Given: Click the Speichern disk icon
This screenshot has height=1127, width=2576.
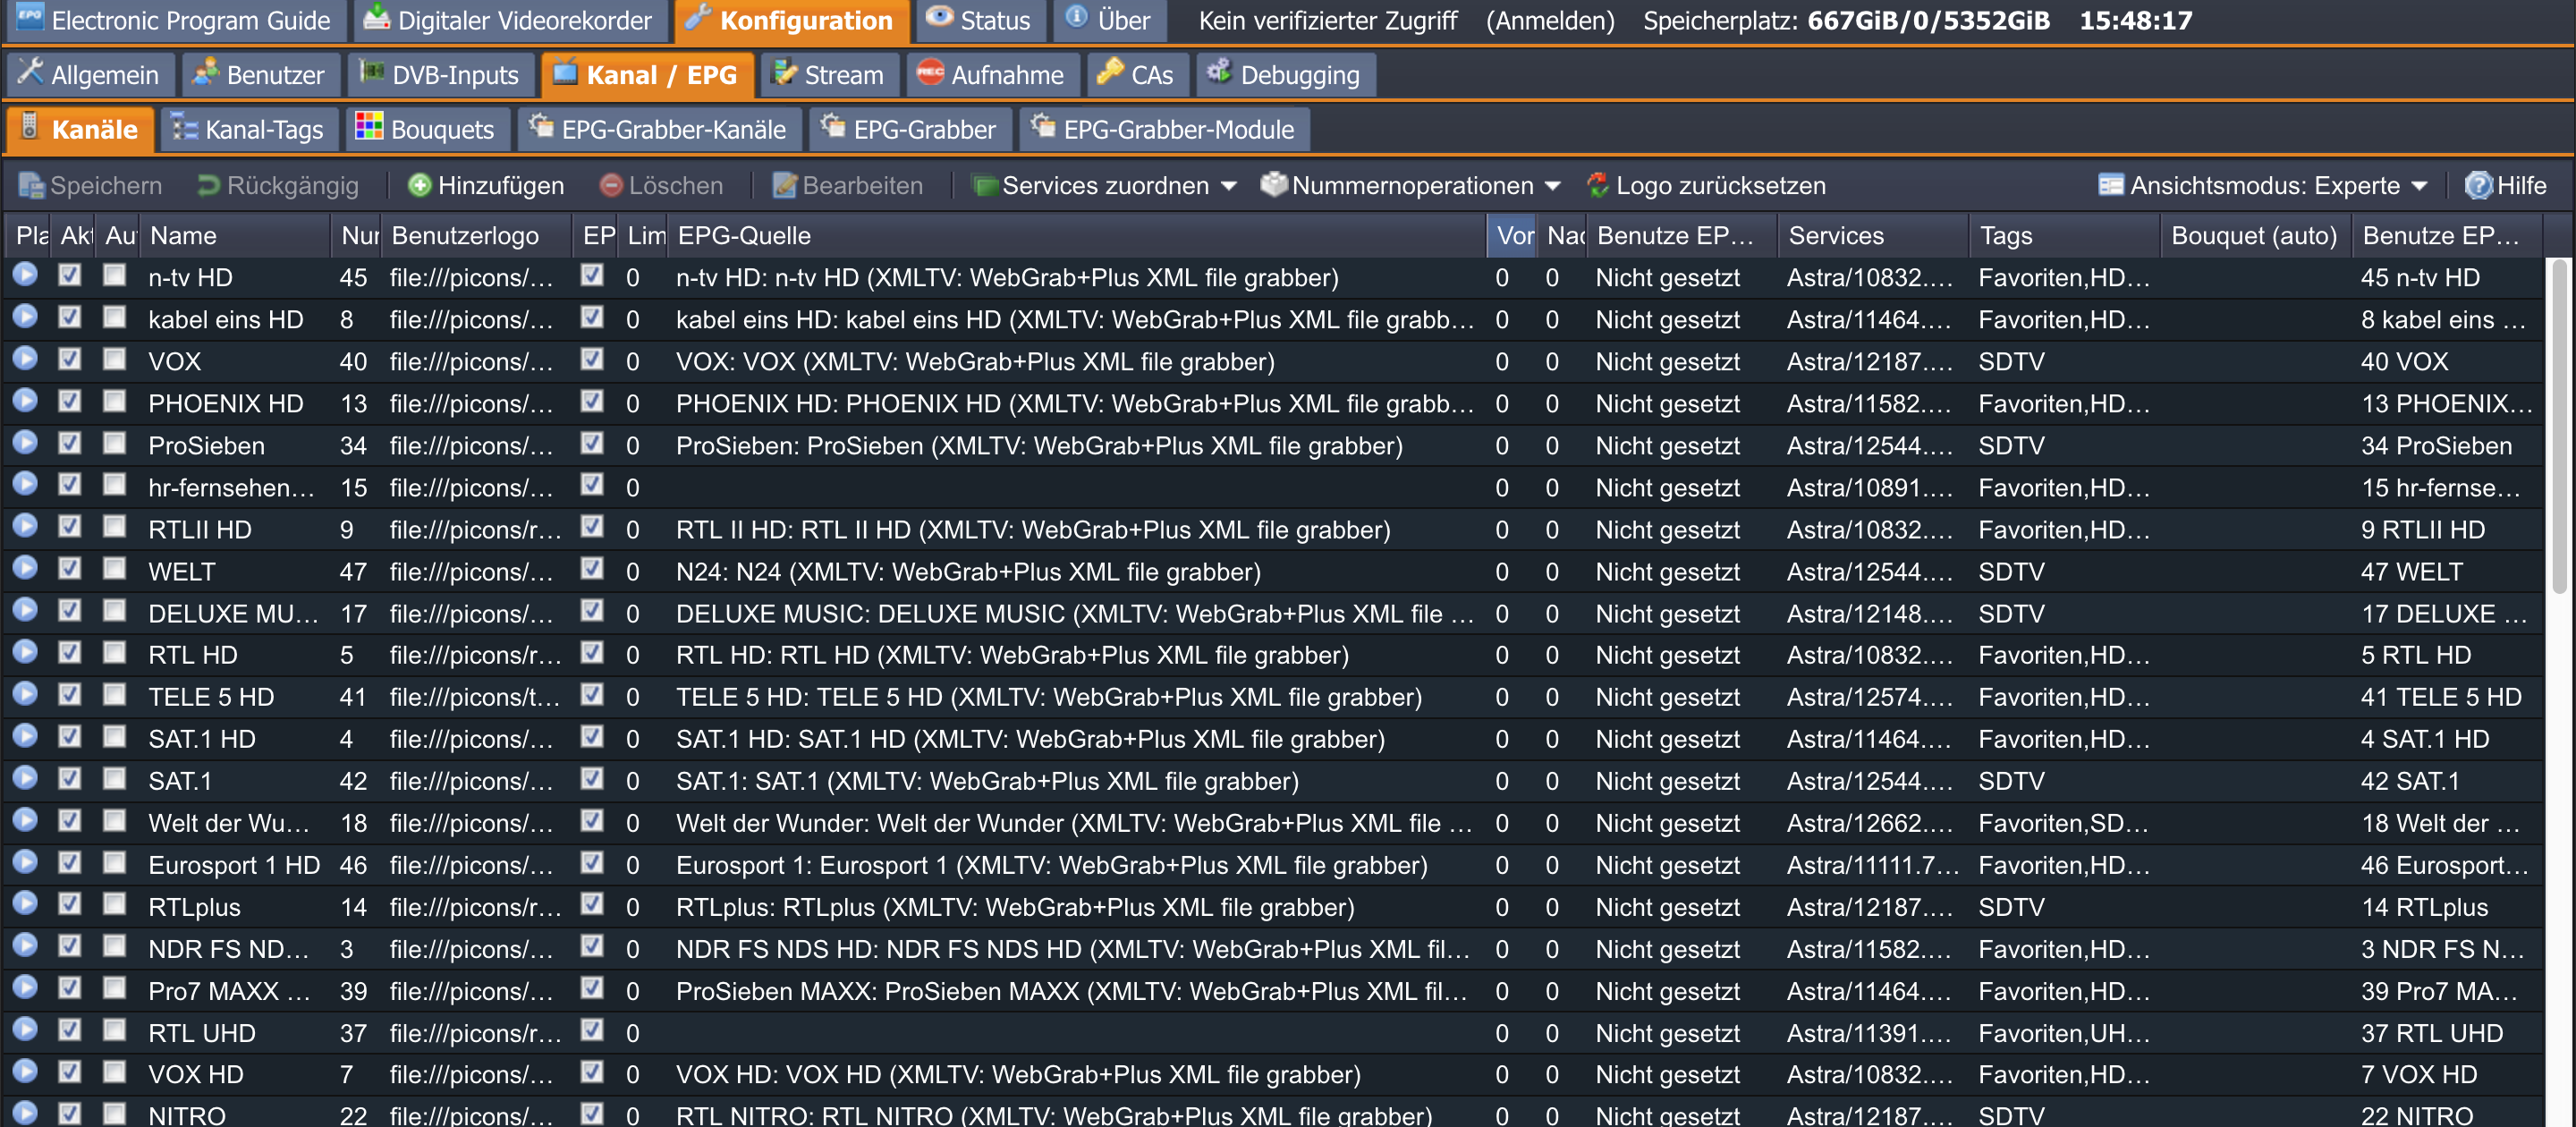Looking at the screenshot, I should coord(31,186).
